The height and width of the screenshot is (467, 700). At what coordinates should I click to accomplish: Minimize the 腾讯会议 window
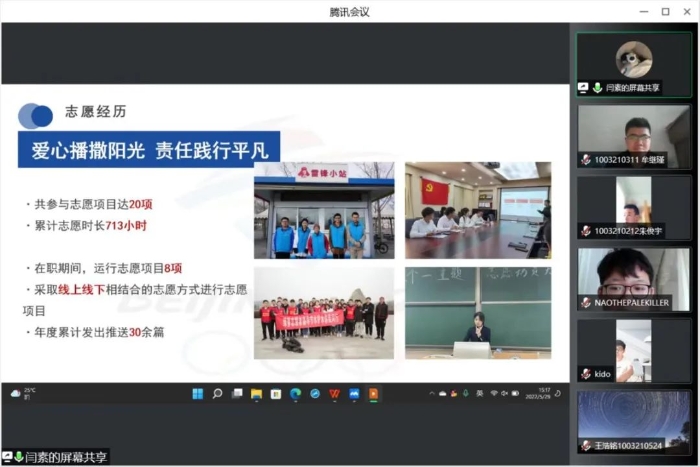644,12
